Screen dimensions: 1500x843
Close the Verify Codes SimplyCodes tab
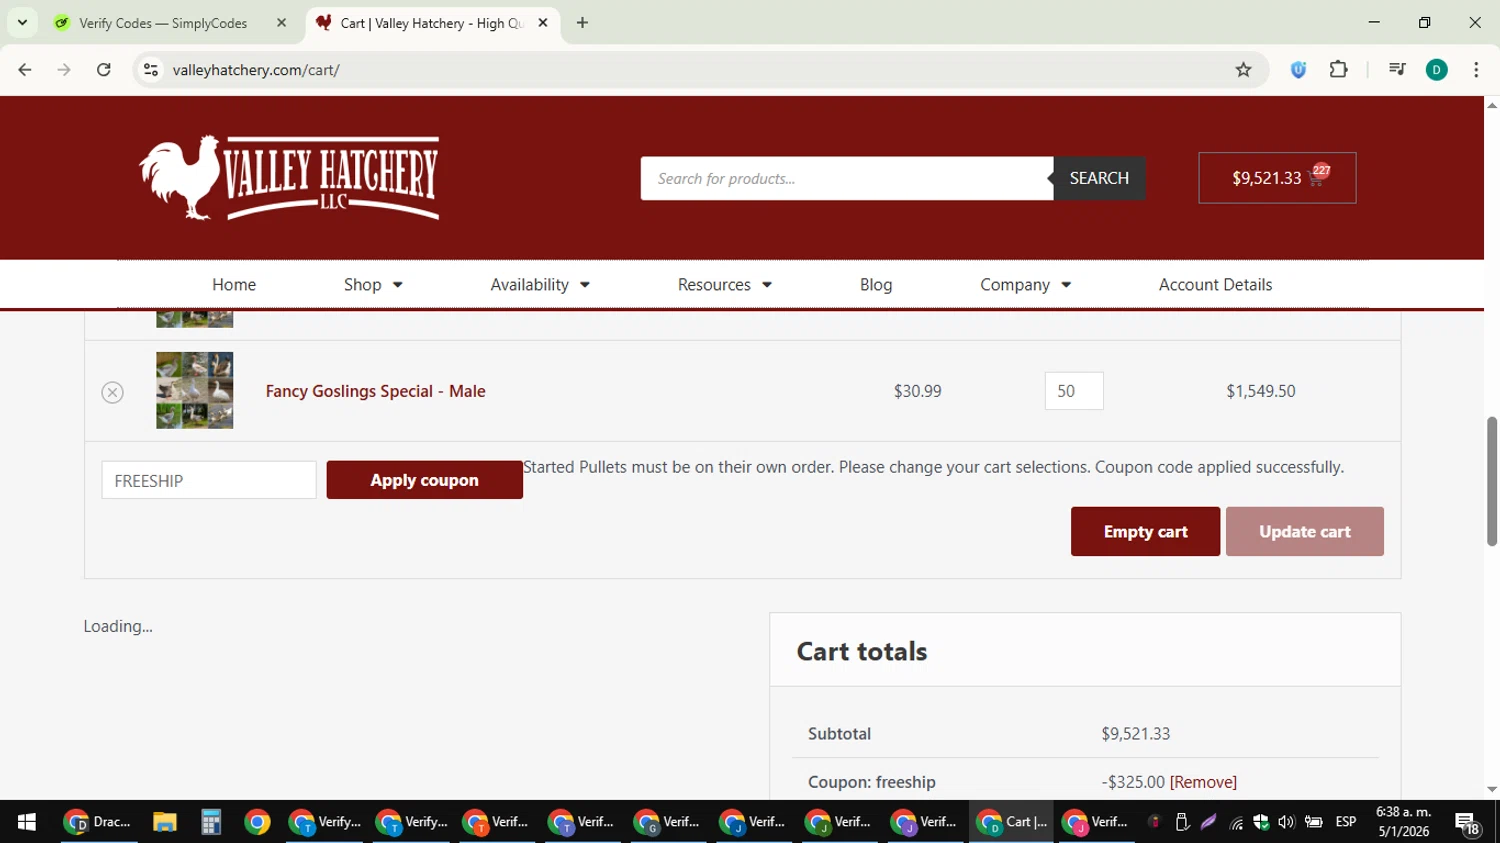[x=281, y=23]
